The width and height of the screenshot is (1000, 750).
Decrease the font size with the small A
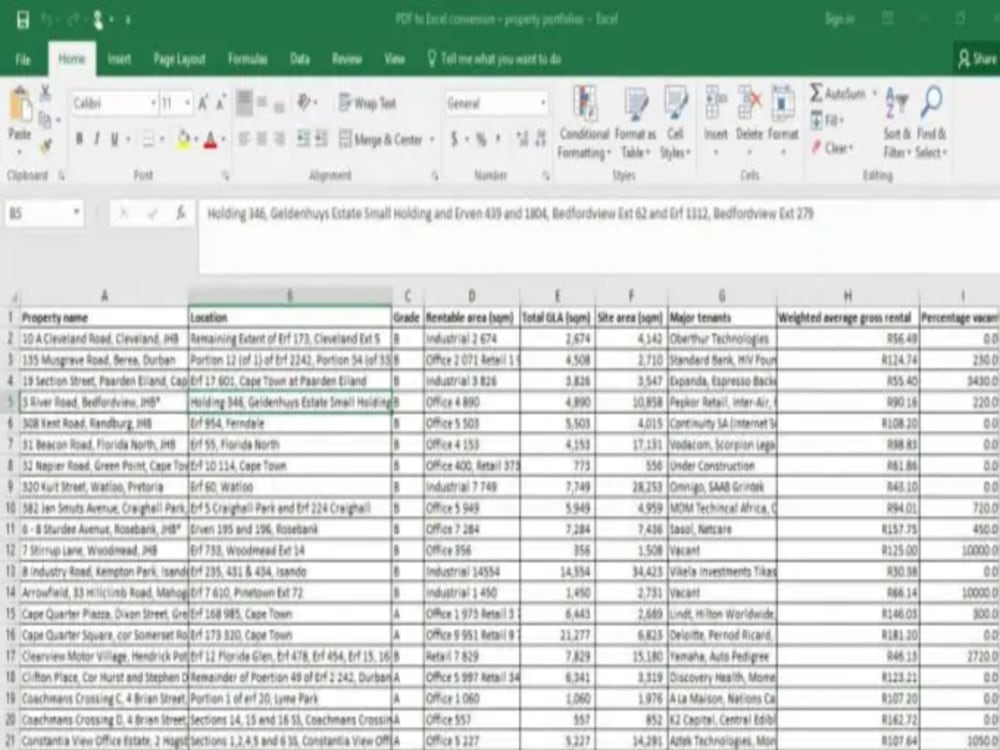tap(221, 103)
